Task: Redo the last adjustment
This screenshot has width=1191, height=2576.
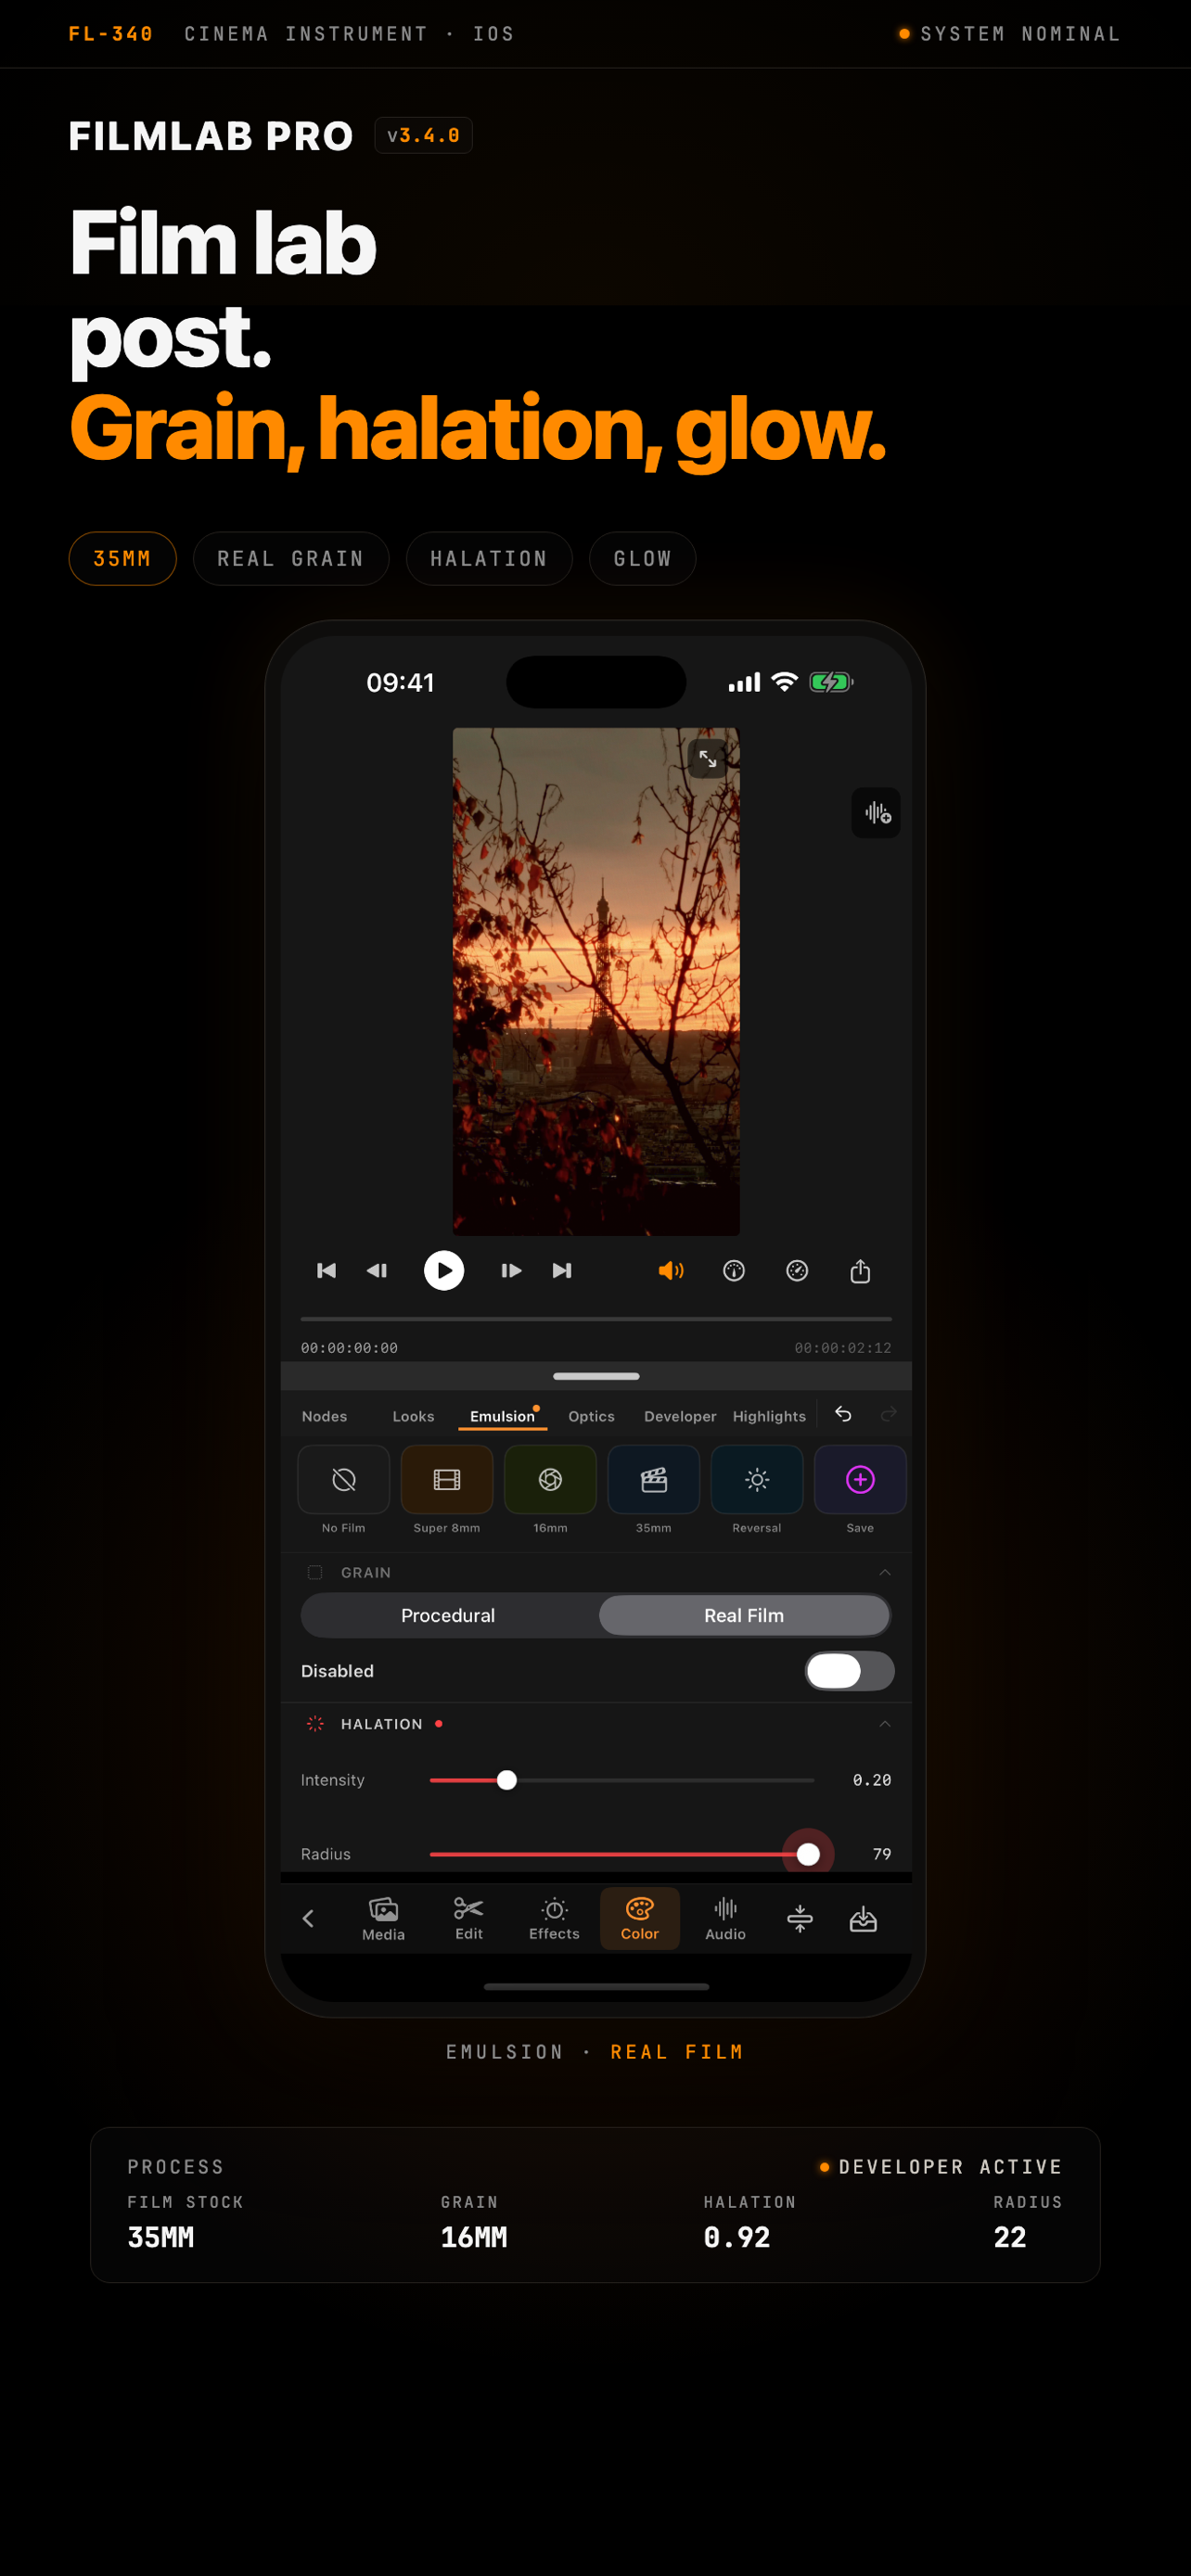Action: coord(888,1414)
